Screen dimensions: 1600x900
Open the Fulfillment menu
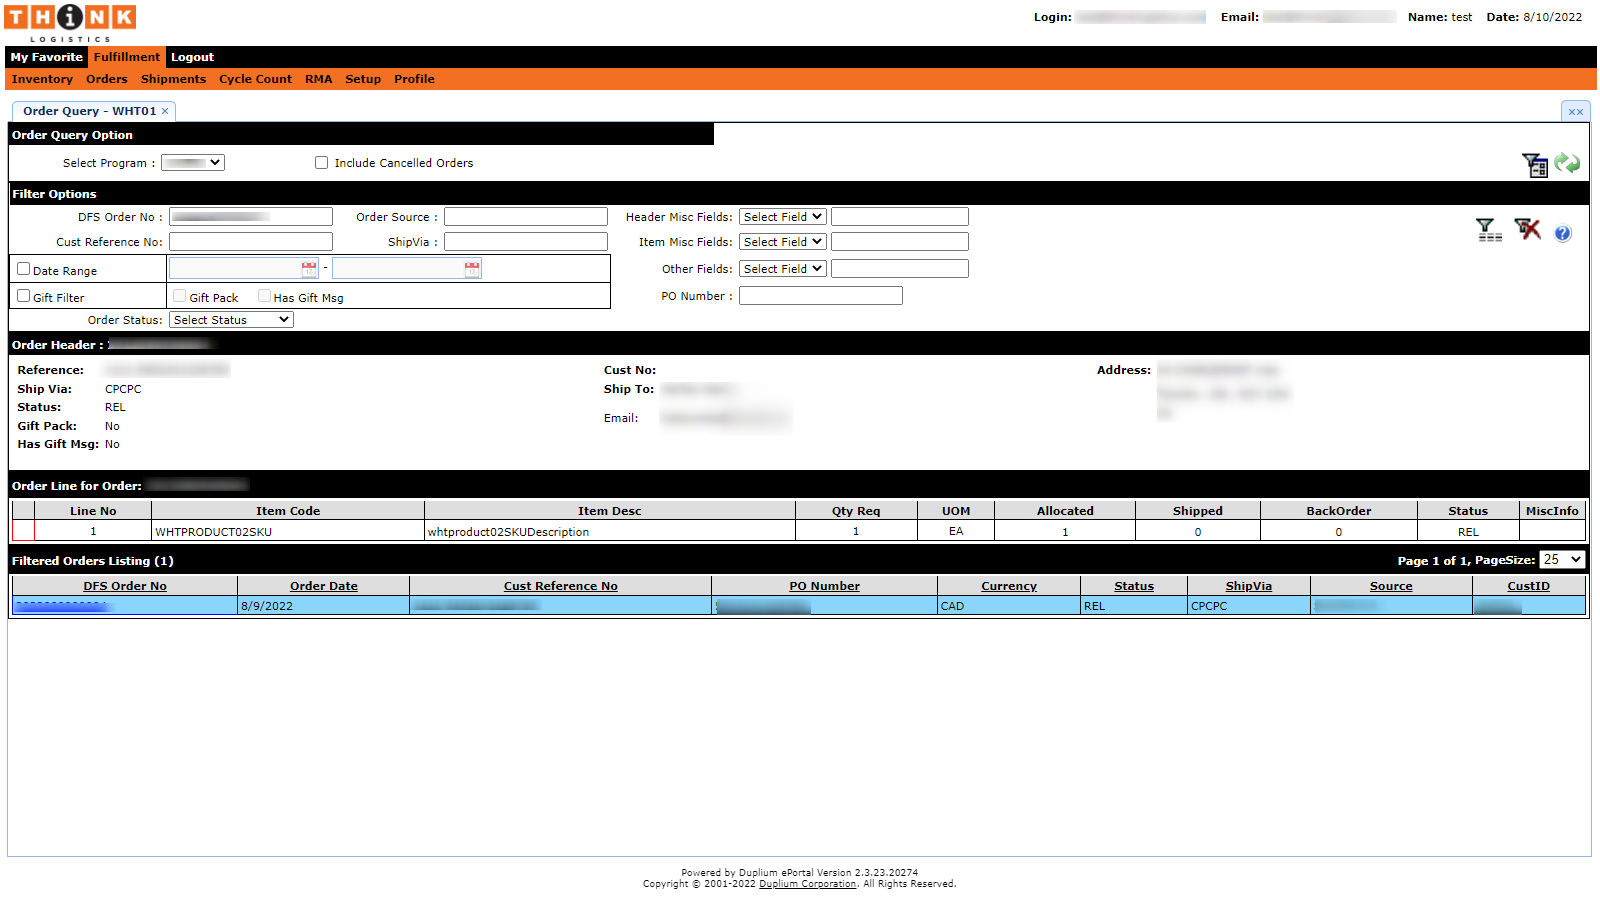tap(126, 57)
